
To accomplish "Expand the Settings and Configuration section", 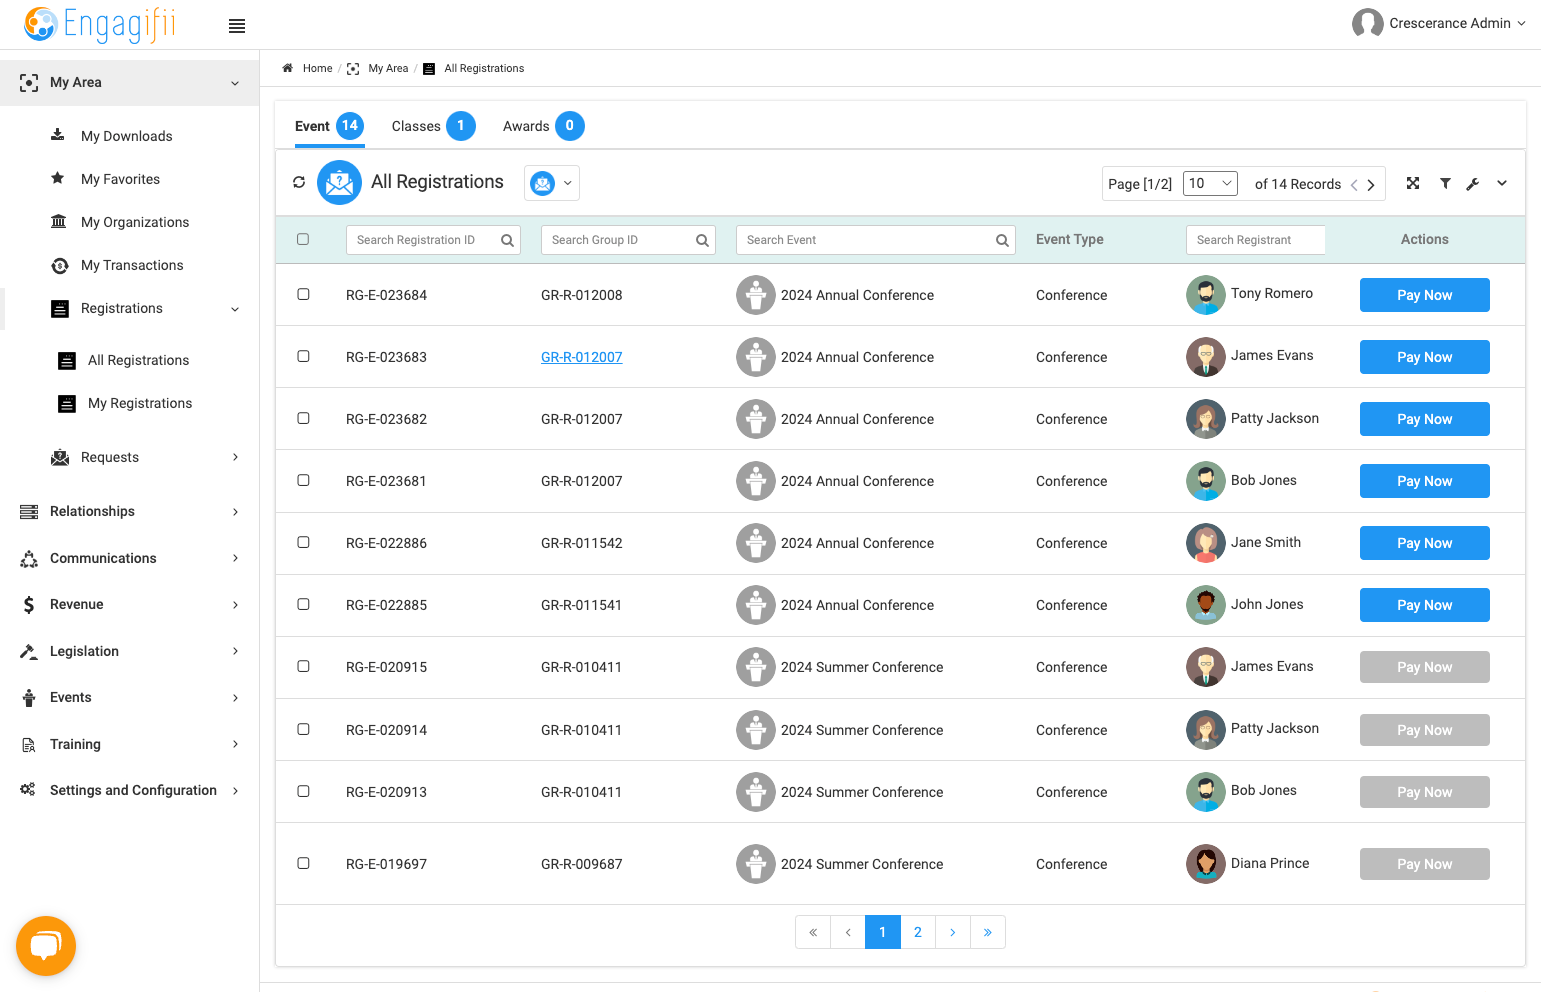I will tap(130, 790).
